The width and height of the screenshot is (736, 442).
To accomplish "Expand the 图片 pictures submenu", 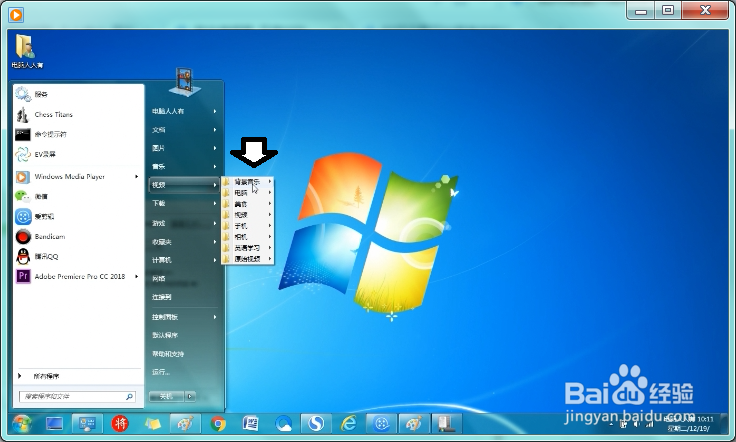I will 184,148.
